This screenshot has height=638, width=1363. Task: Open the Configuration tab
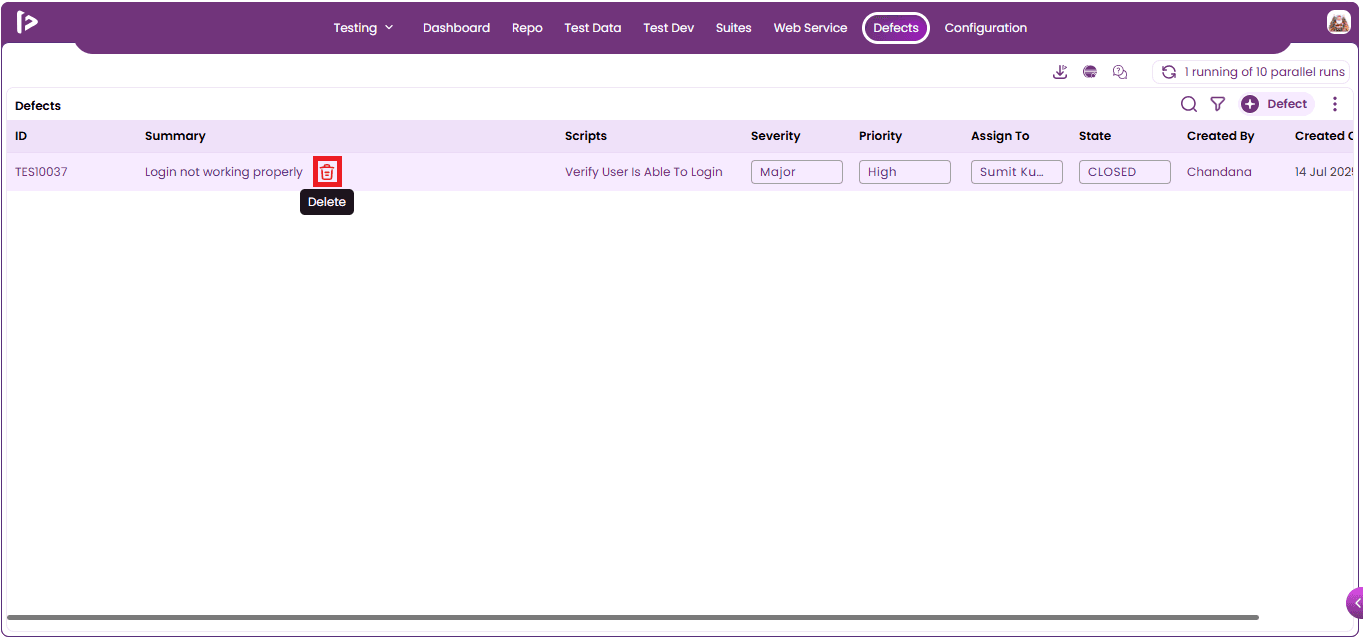(986, 28)
